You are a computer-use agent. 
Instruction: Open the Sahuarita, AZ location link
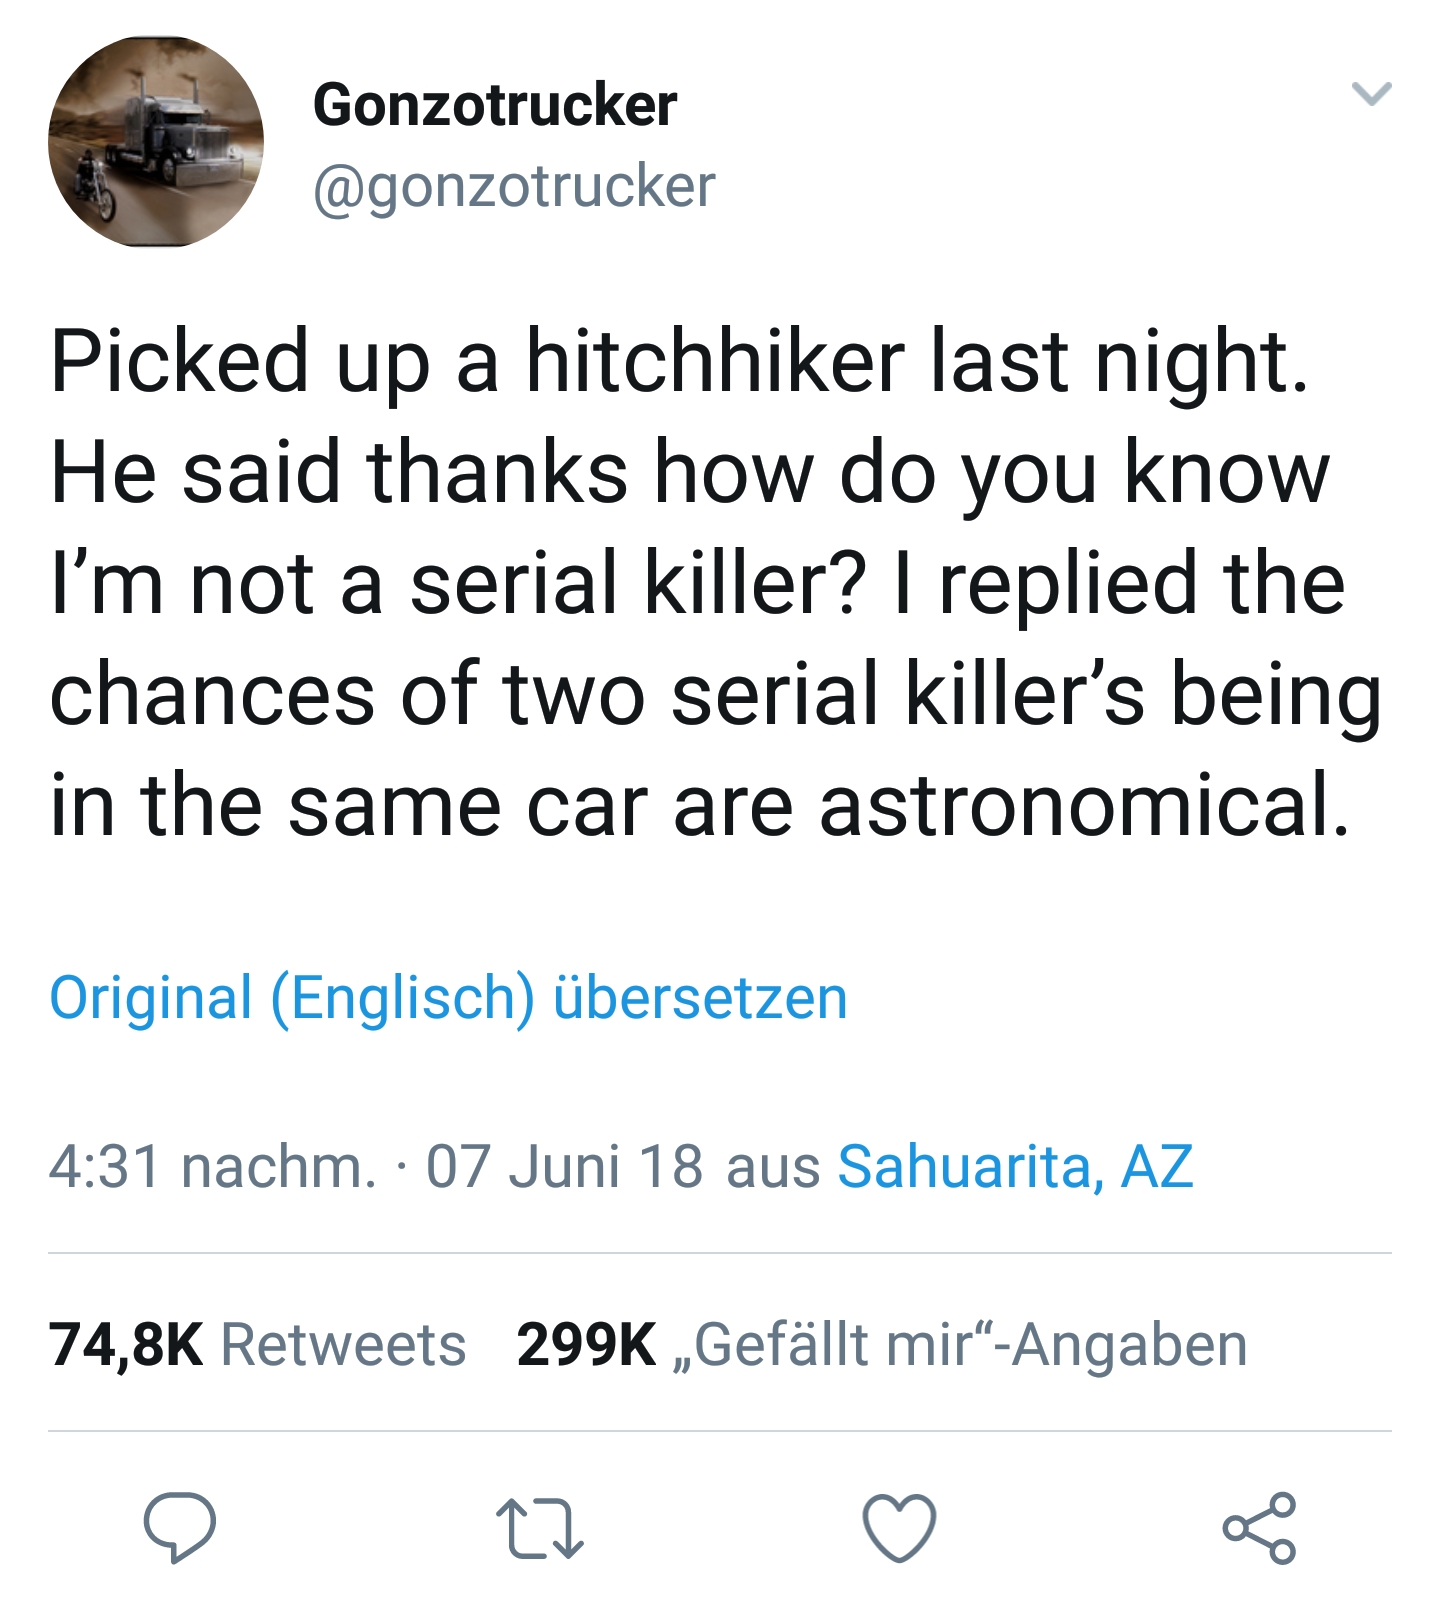(1015, 1167)
